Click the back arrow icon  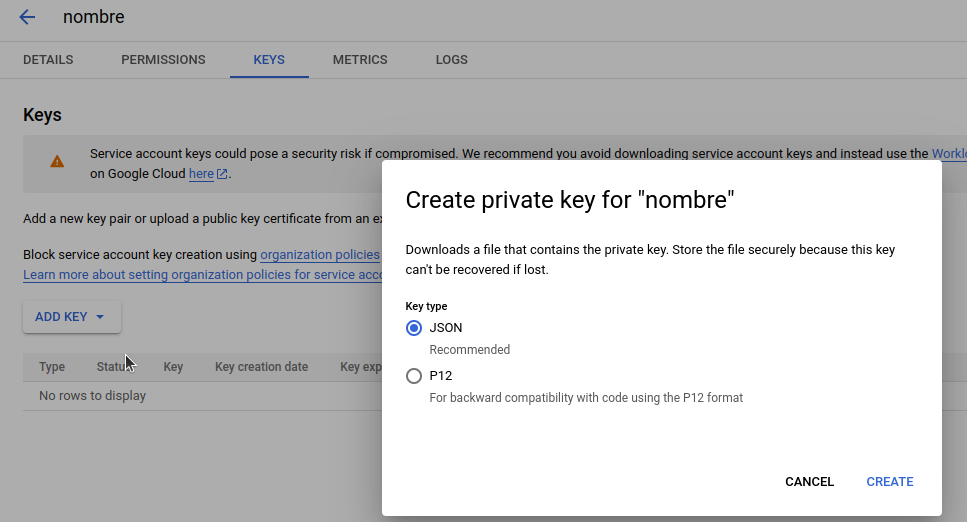pos(27,17)
